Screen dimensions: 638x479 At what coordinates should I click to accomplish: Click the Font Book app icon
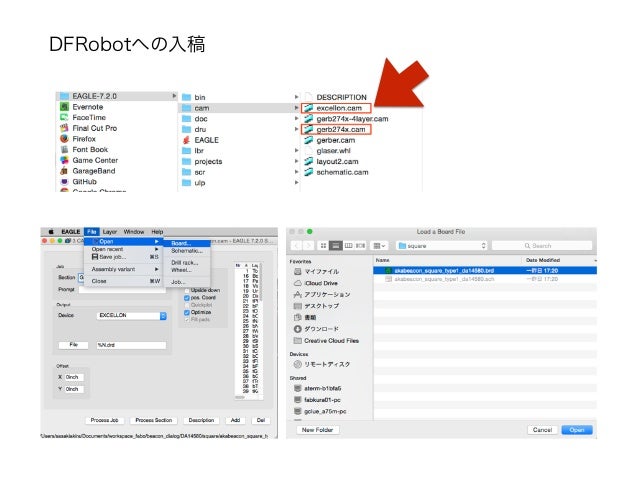point(64,149)
